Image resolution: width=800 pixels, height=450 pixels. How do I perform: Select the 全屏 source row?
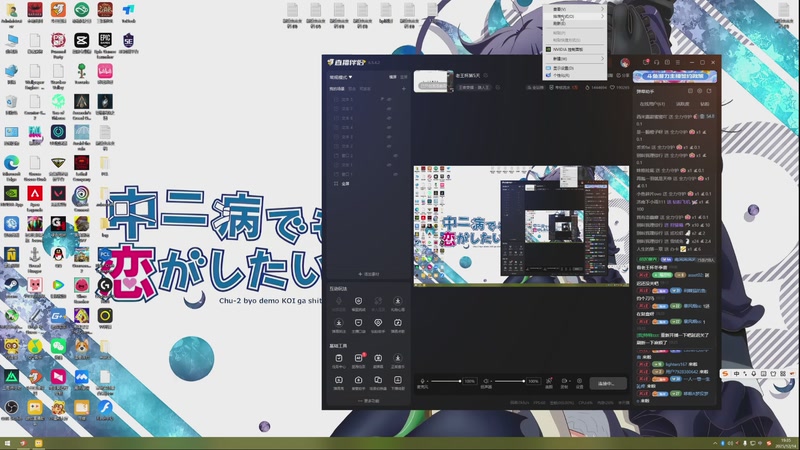coord(365,184)
